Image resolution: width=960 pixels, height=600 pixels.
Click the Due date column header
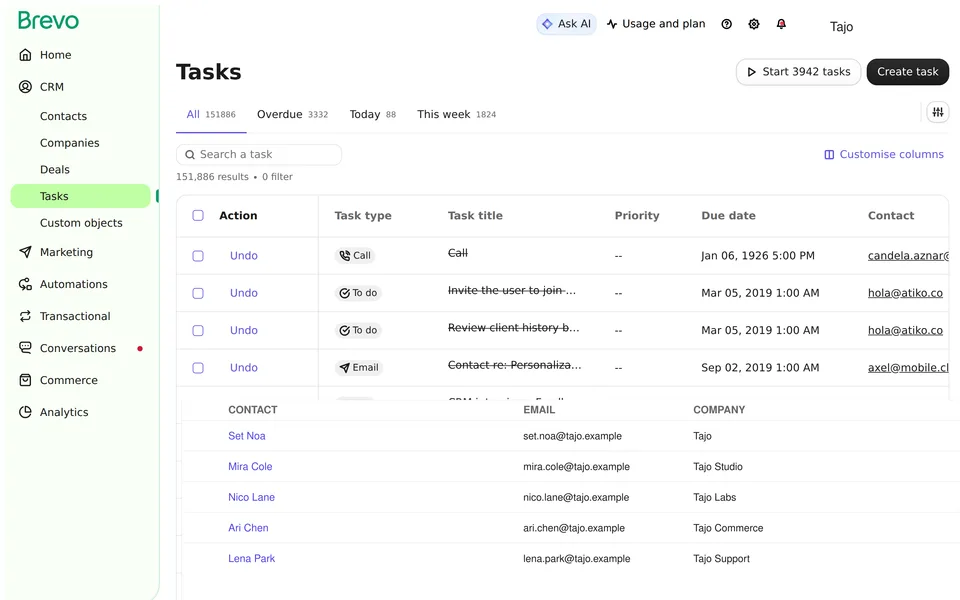(728, 216)
